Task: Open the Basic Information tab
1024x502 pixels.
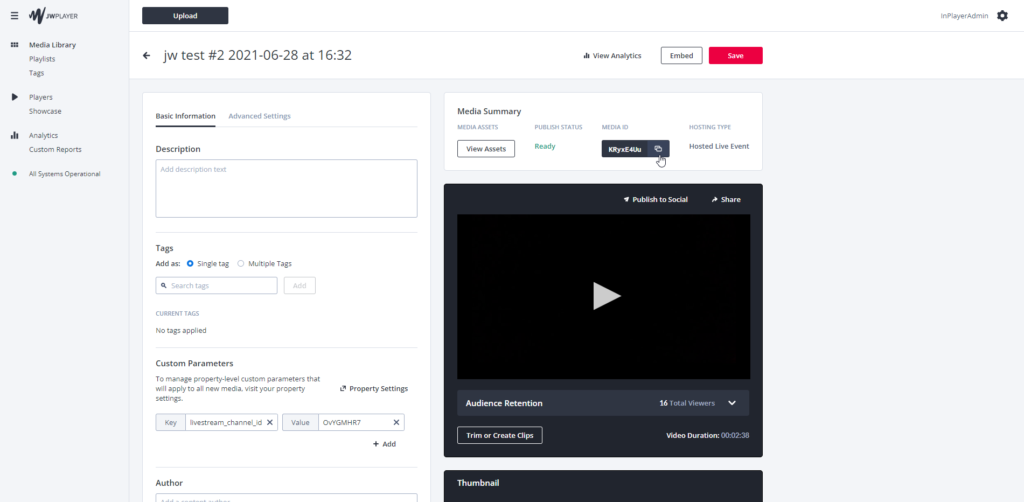Action: [x=185, y=116]
